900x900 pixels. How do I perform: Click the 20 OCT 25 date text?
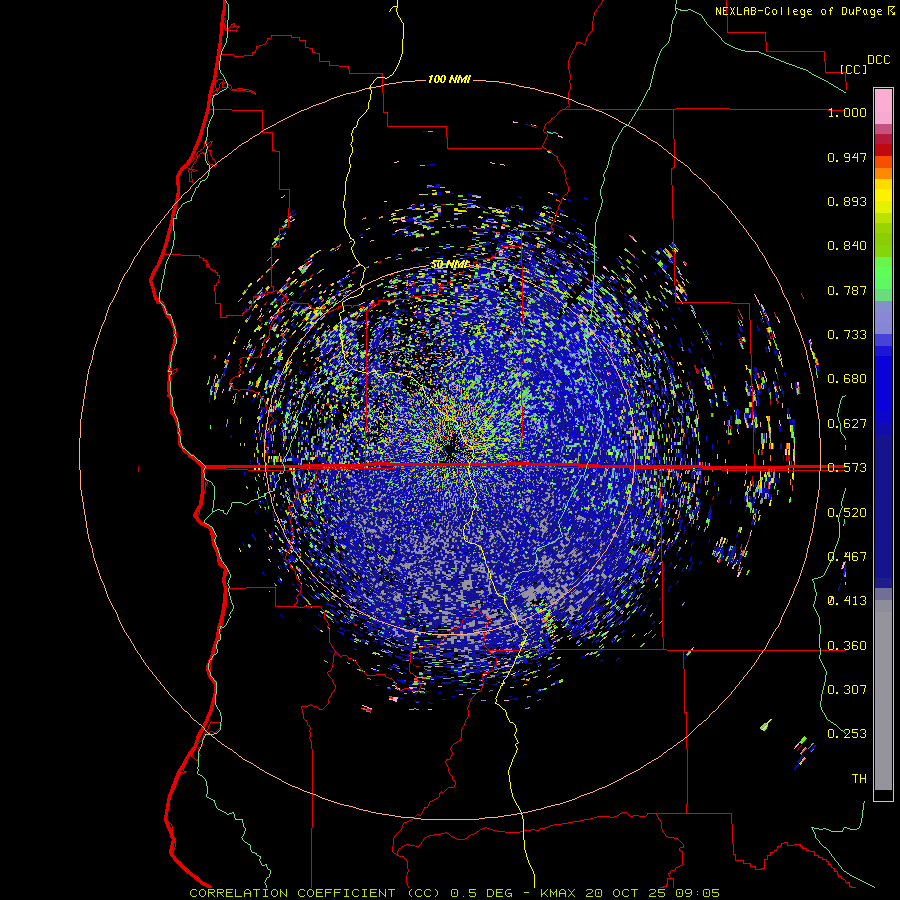[x=625, y=893]
